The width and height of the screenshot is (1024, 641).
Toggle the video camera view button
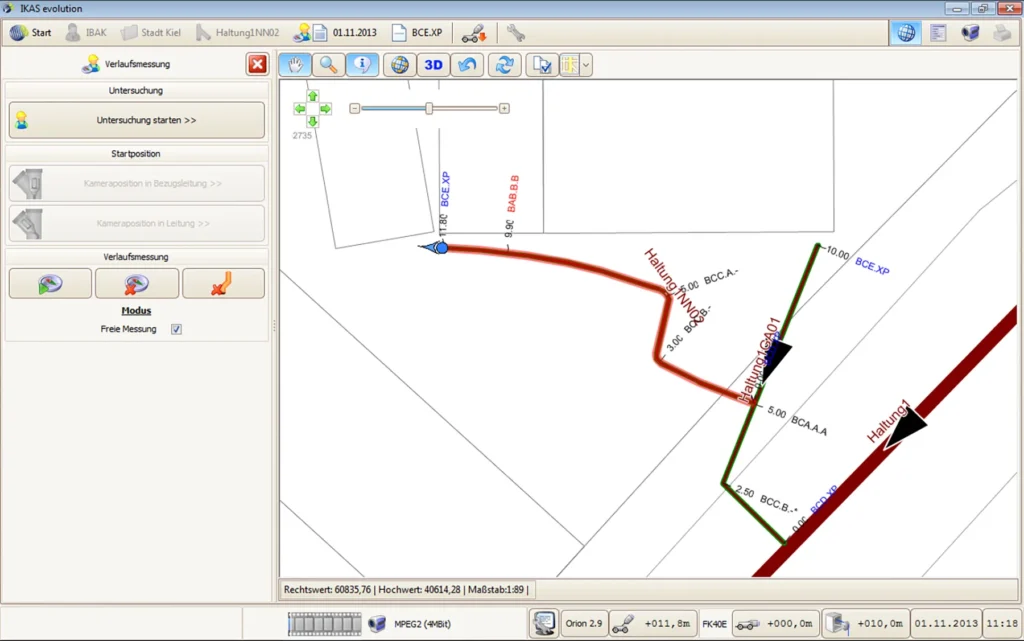point(970,32)
